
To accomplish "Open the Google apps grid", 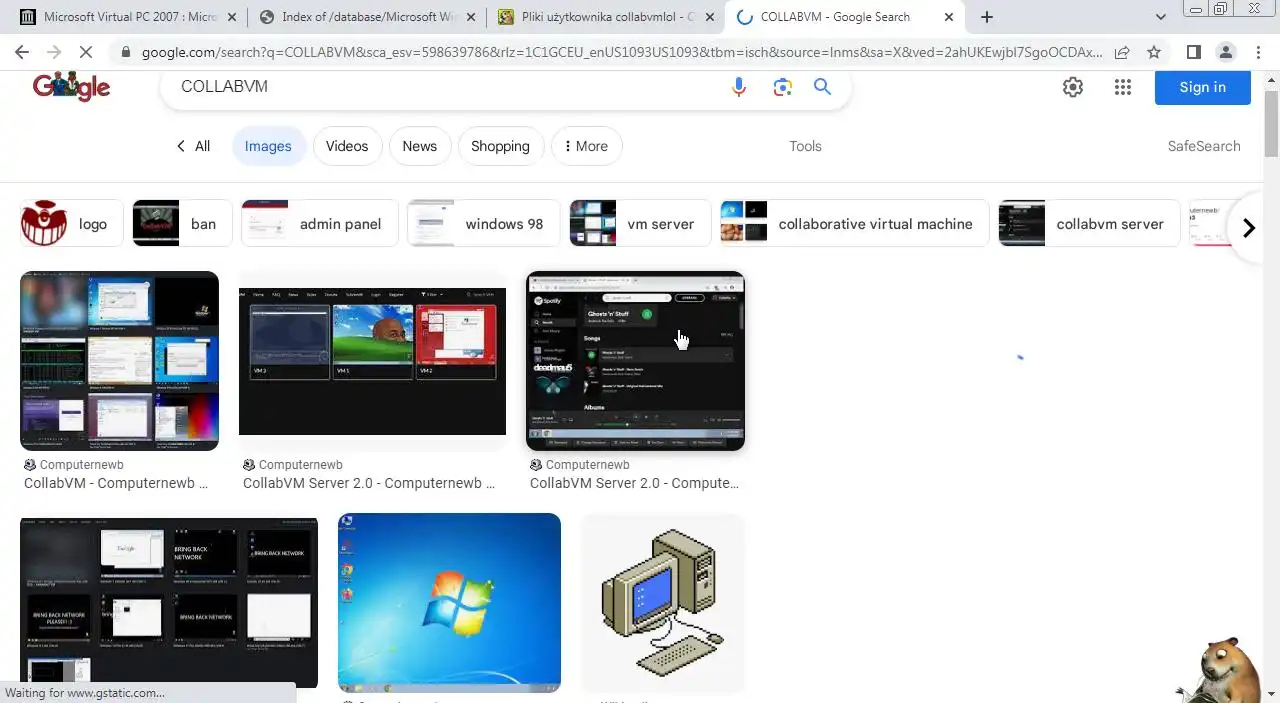I will [x=1123, y=87].
